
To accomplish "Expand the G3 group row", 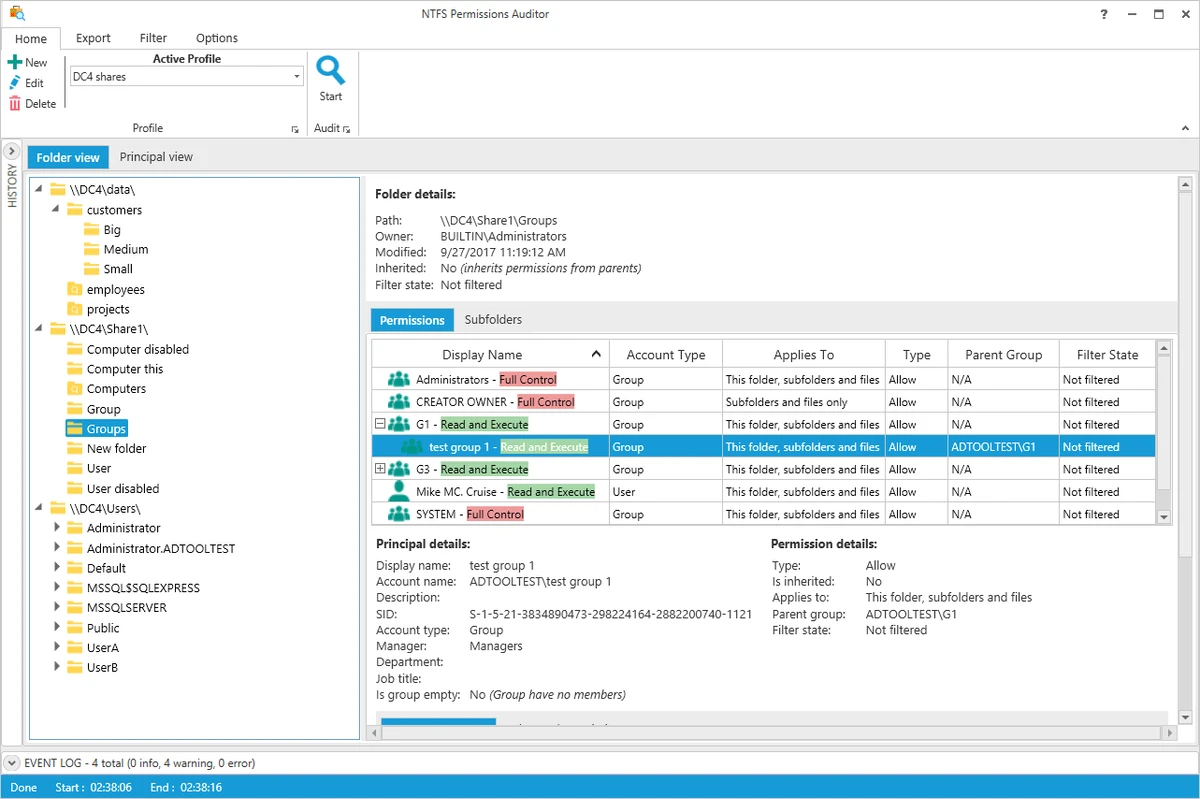I will point(380,468).
